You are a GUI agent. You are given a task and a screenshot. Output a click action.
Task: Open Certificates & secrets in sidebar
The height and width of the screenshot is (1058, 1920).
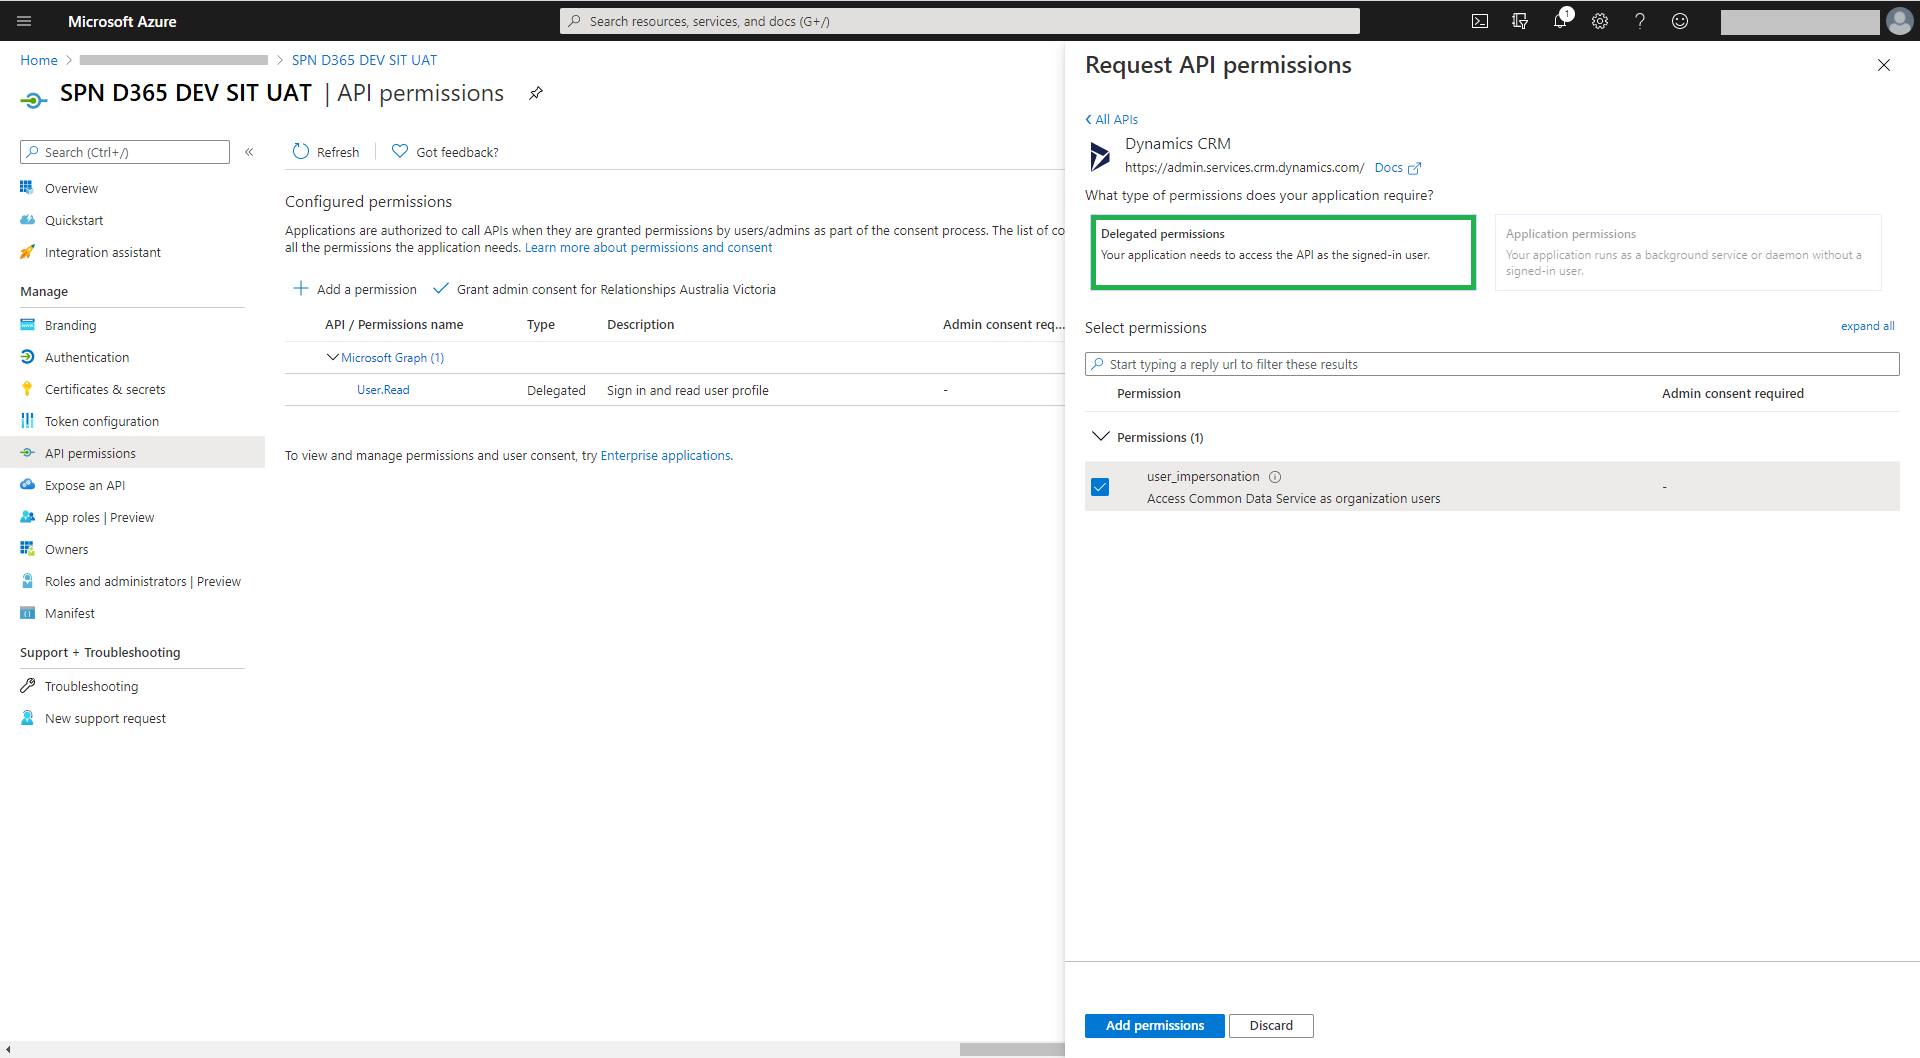click(x=105, y=389)
